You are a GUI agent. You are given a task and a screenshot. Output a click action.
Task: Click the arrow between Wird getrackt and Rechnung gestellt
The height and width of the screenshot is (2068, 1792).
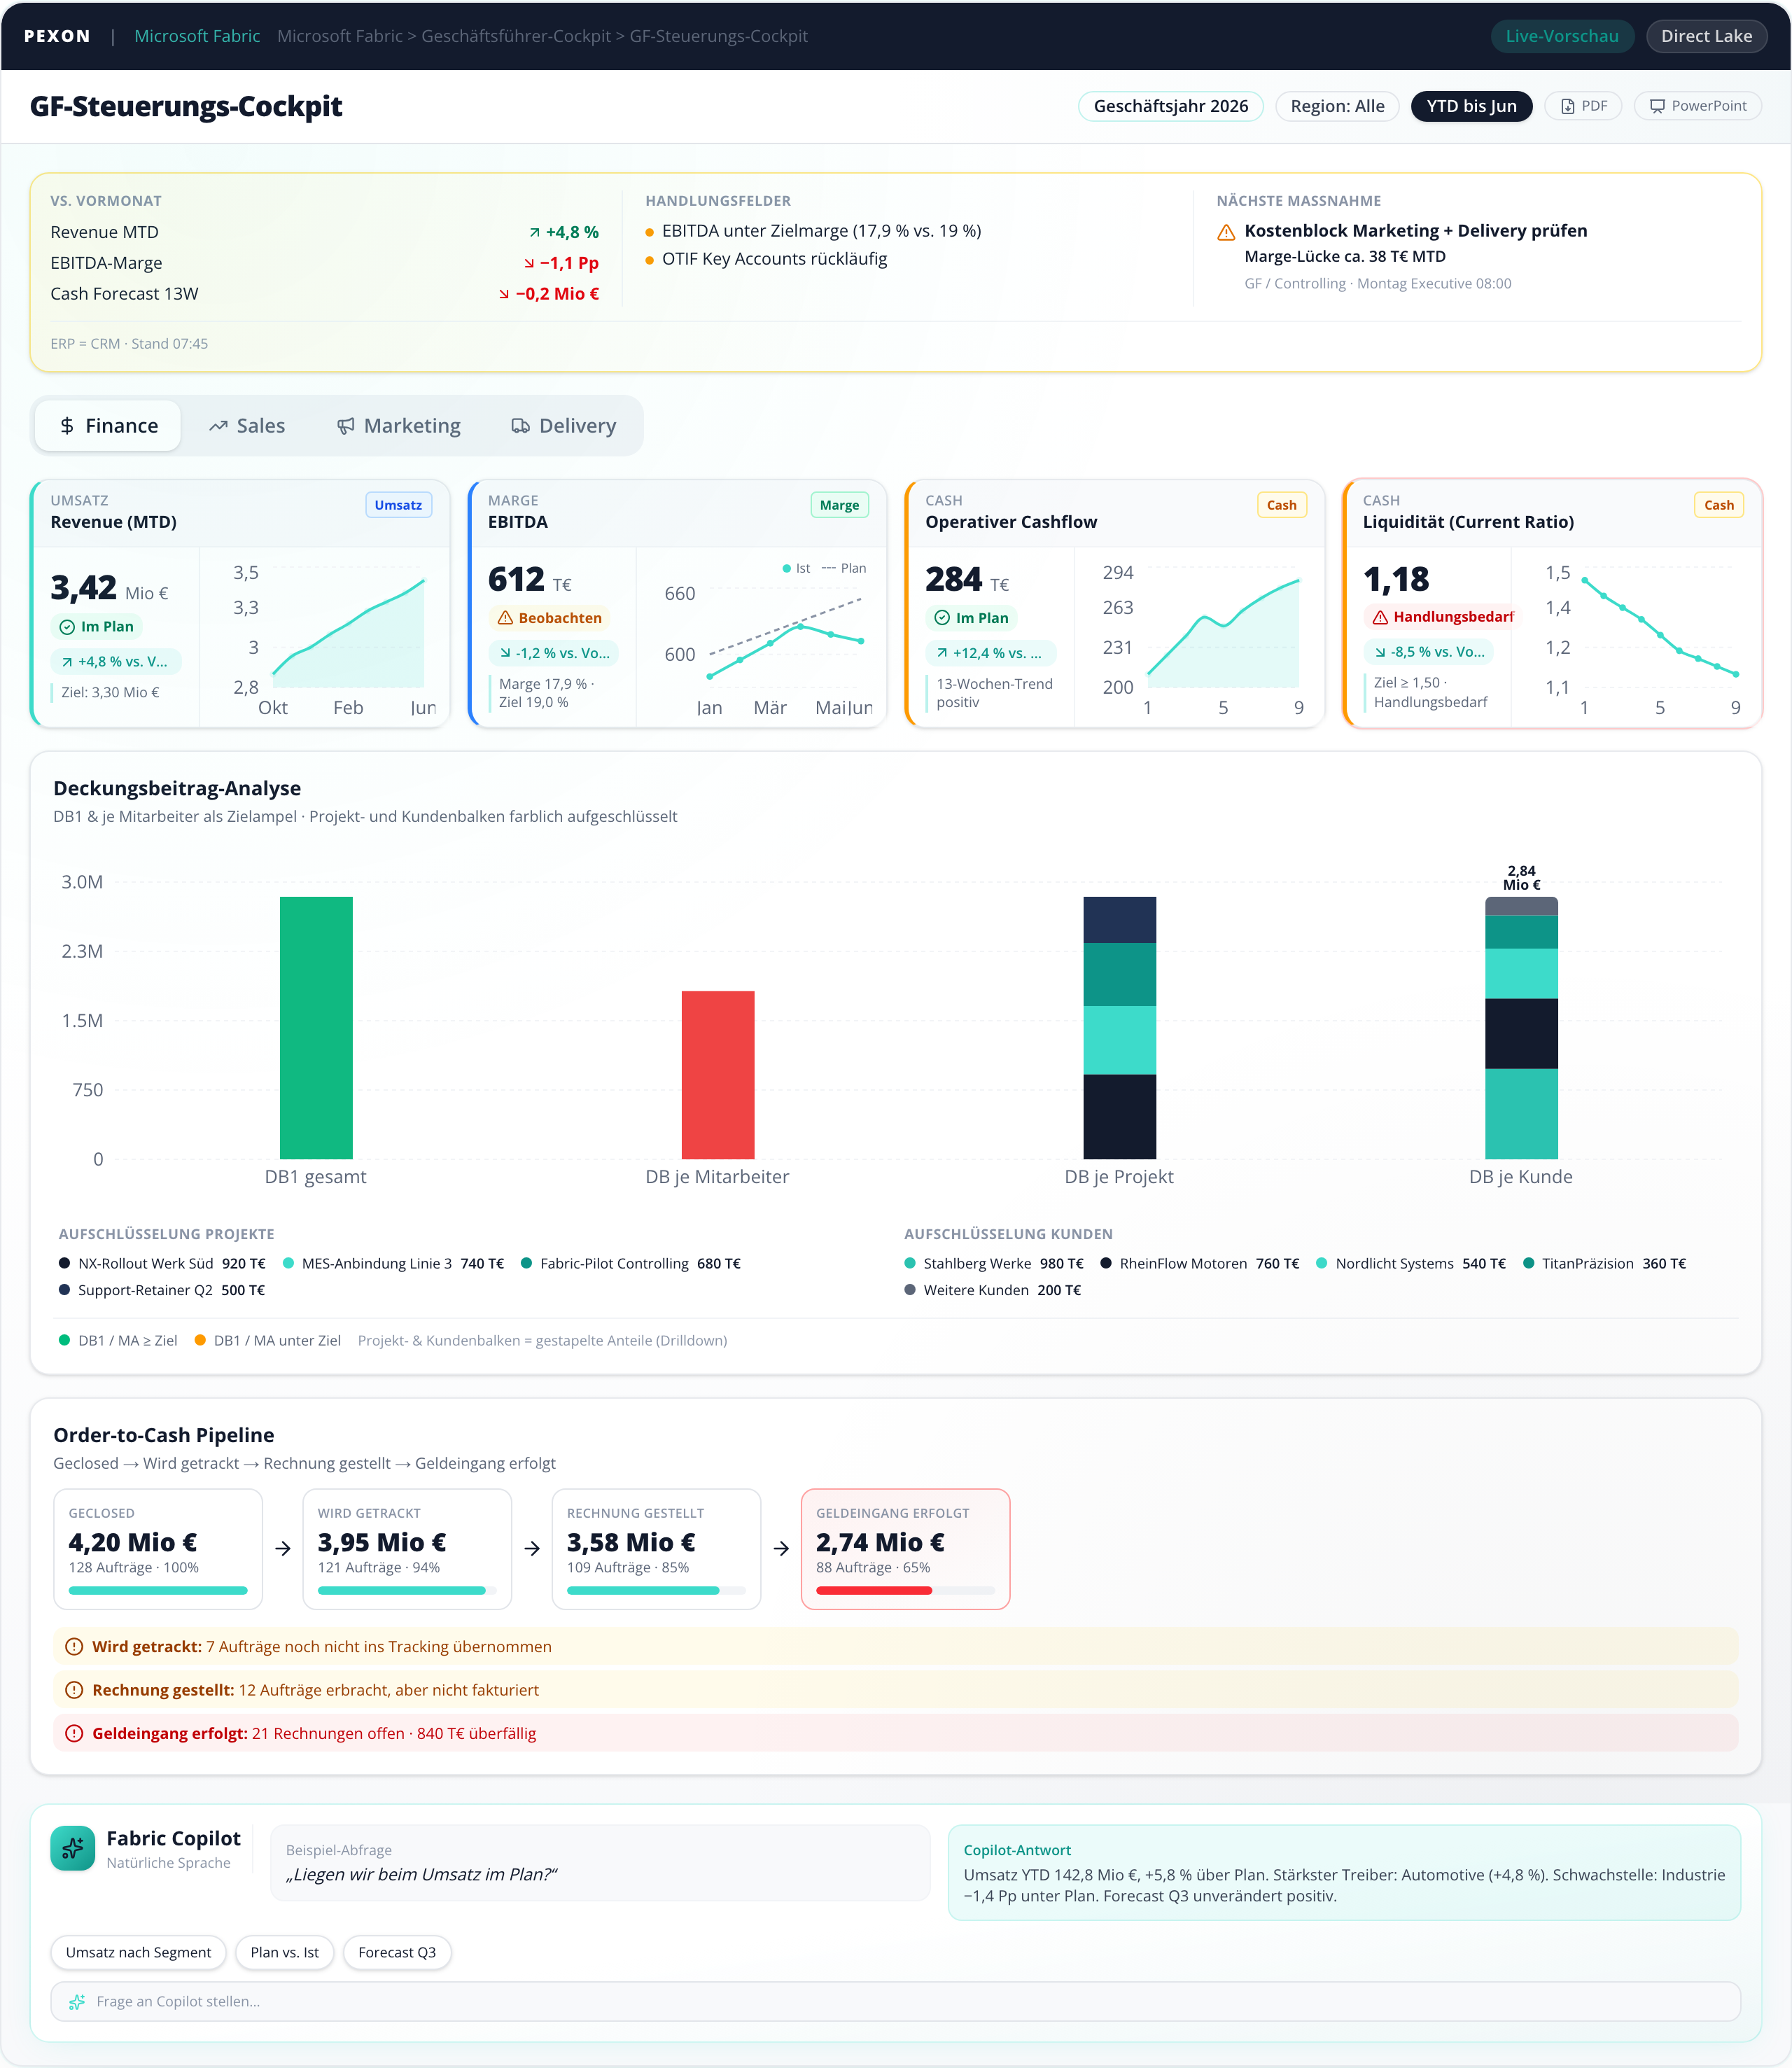532,1548
